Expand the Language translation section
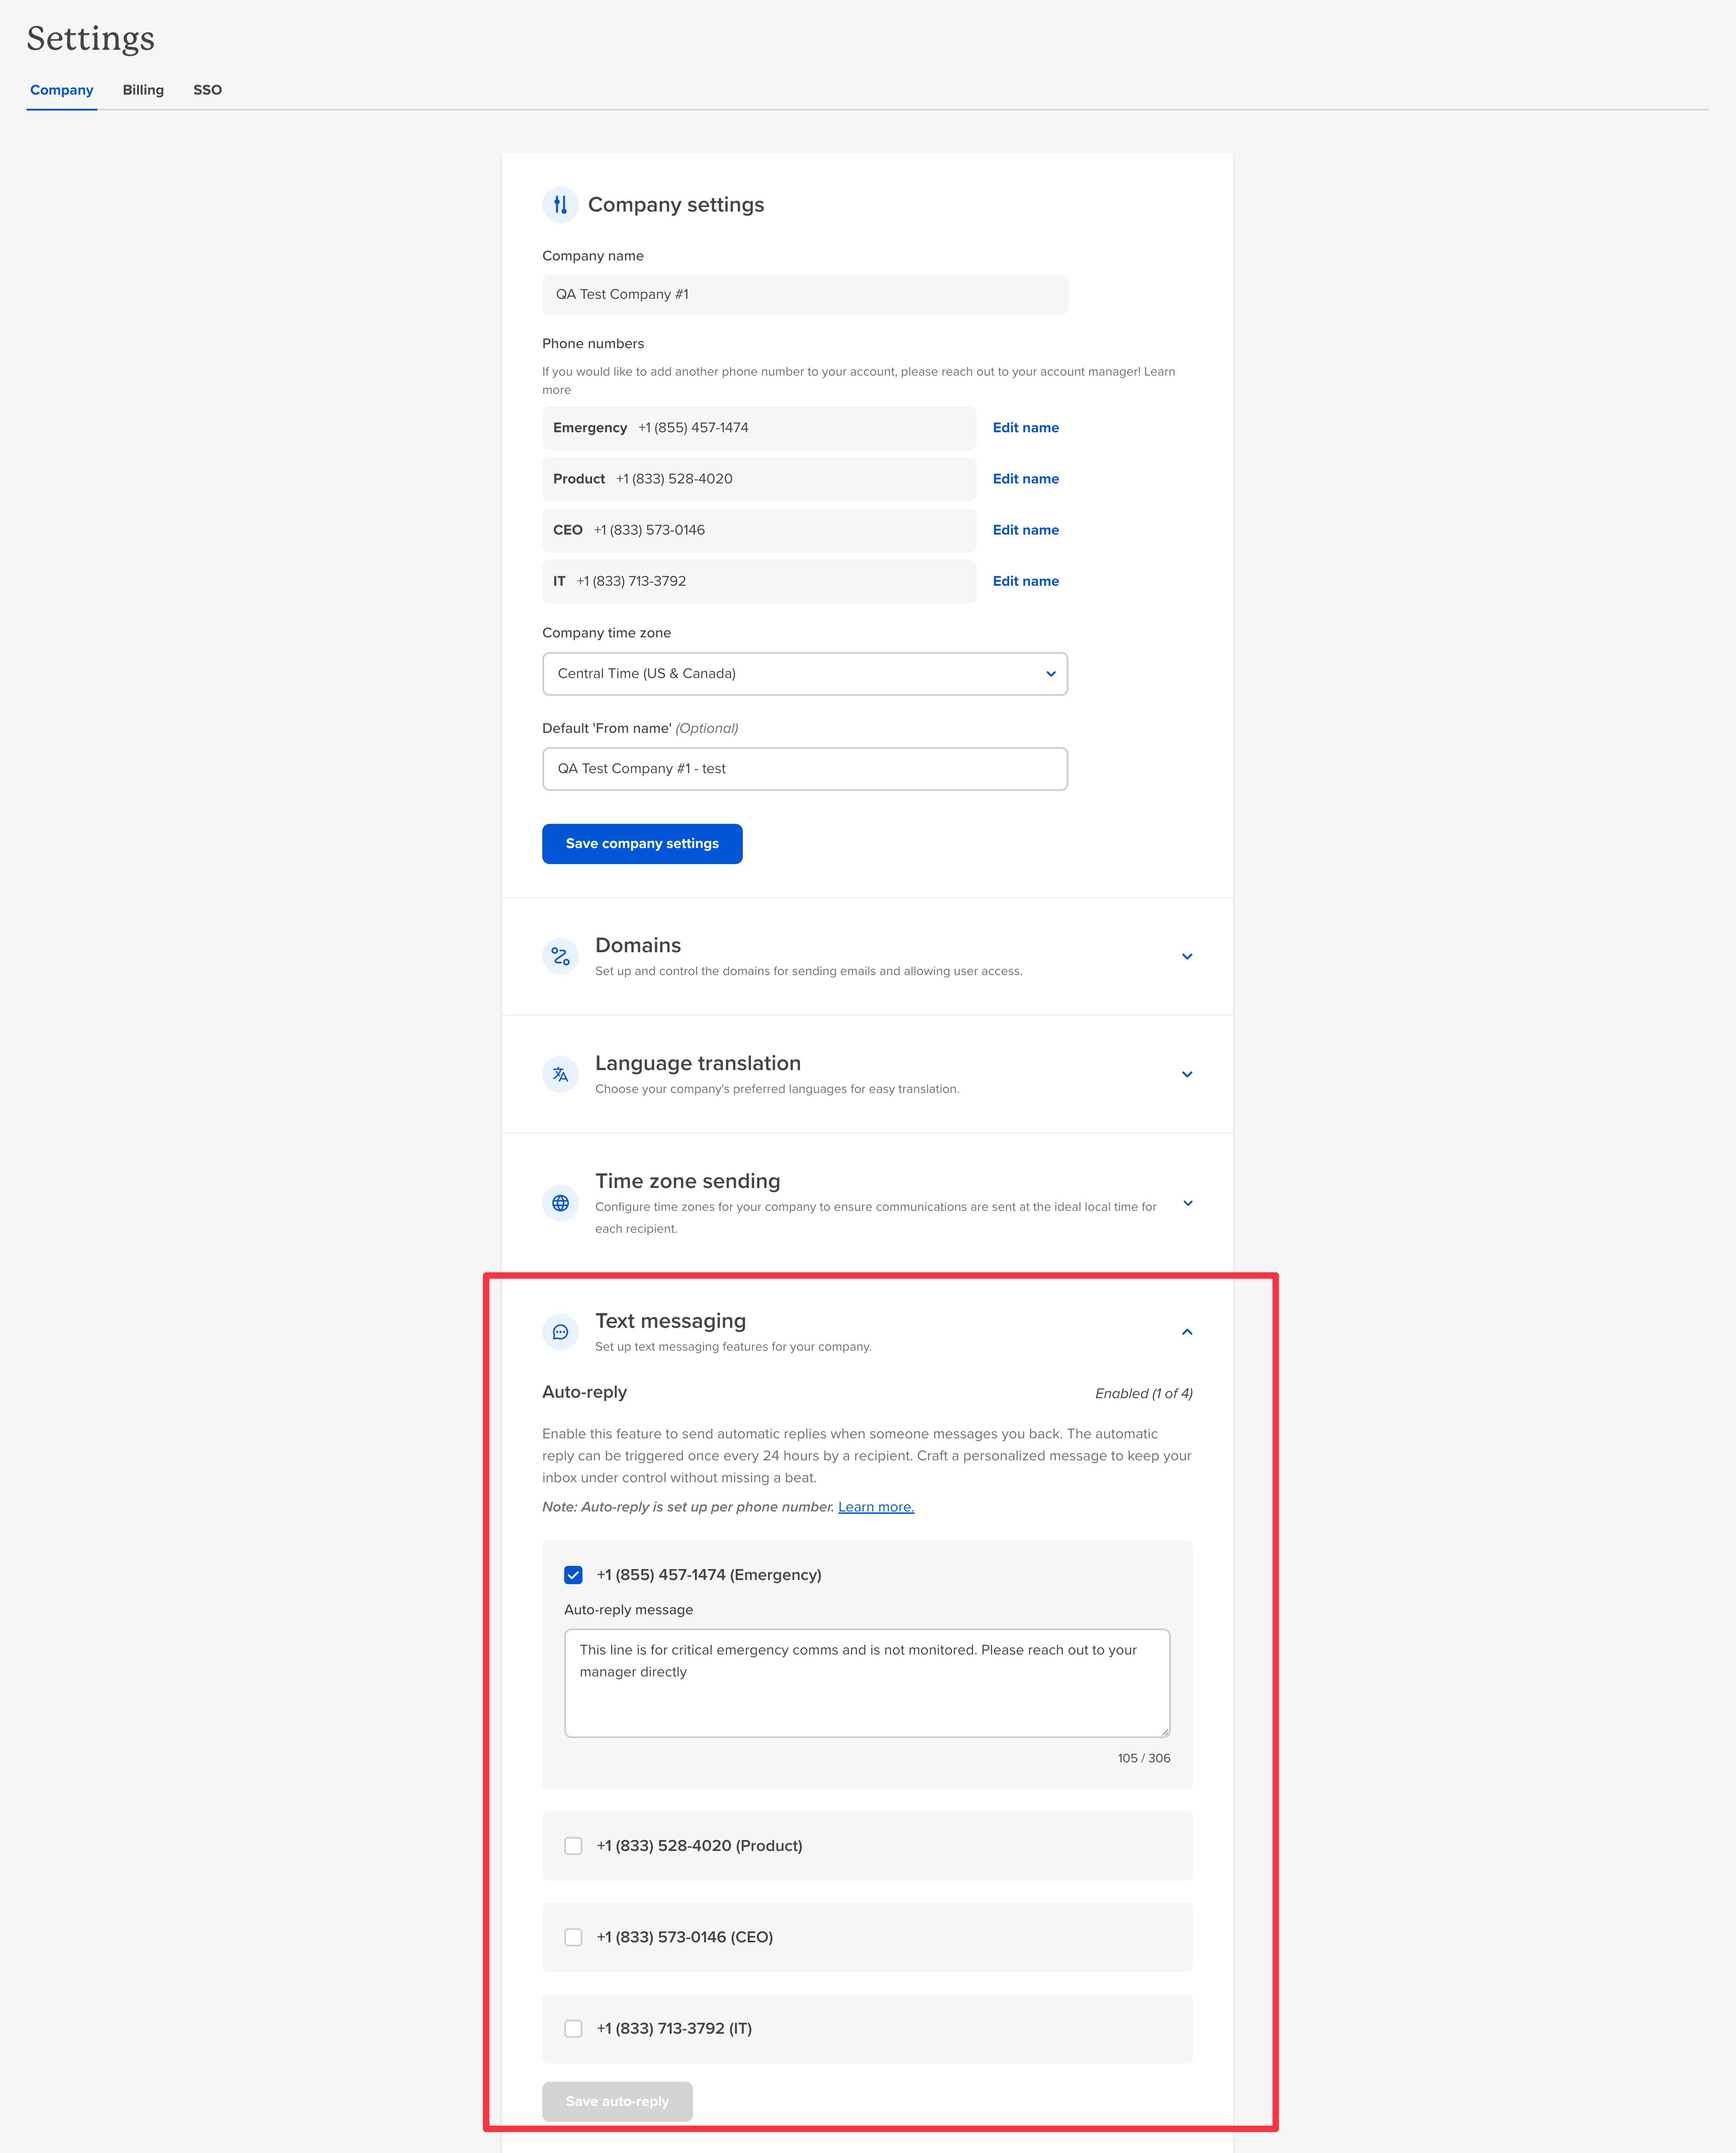Viewport: 1736px width, 2153px height. coord(1187,1075)
